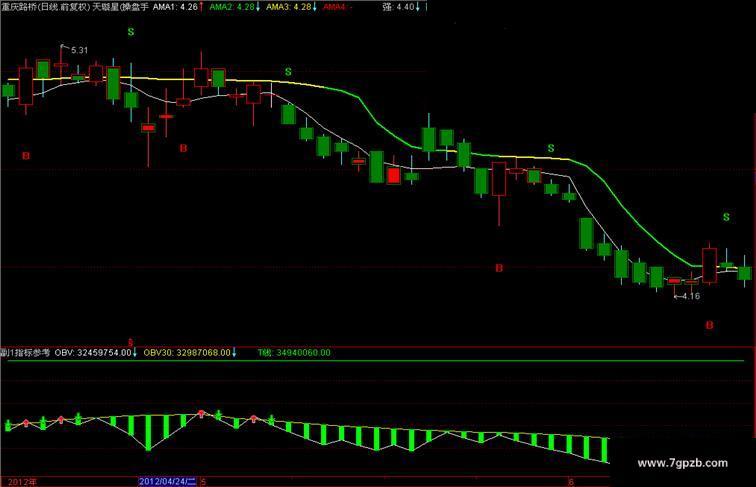
Task: Select the '天狼星(操盘手' indicator name
Action: [121, 7]
